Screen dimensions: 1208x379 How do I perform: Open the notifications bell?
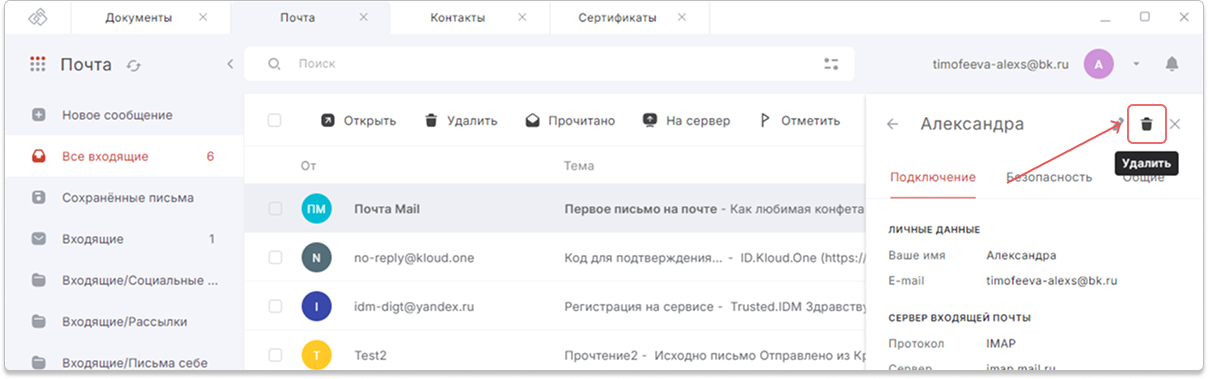(x=1172, y=64)
